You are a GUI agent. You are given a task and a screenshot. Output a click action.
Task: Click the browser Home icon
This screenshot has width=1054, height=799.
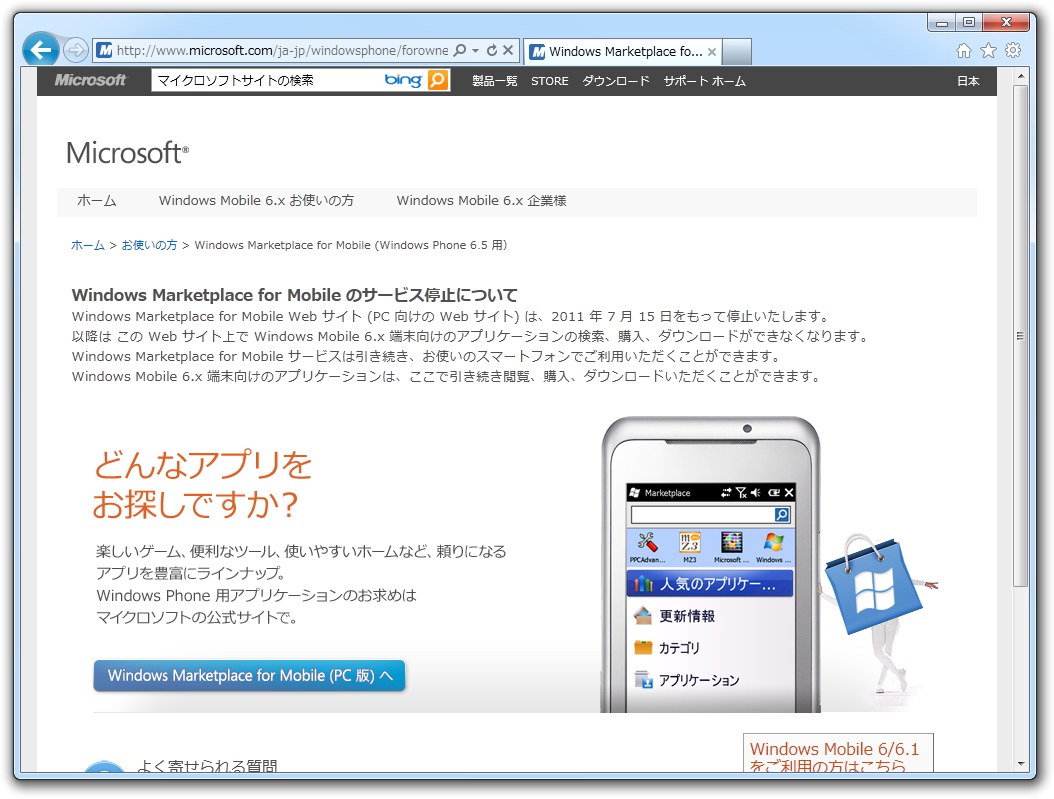click(x=962, y=49)
